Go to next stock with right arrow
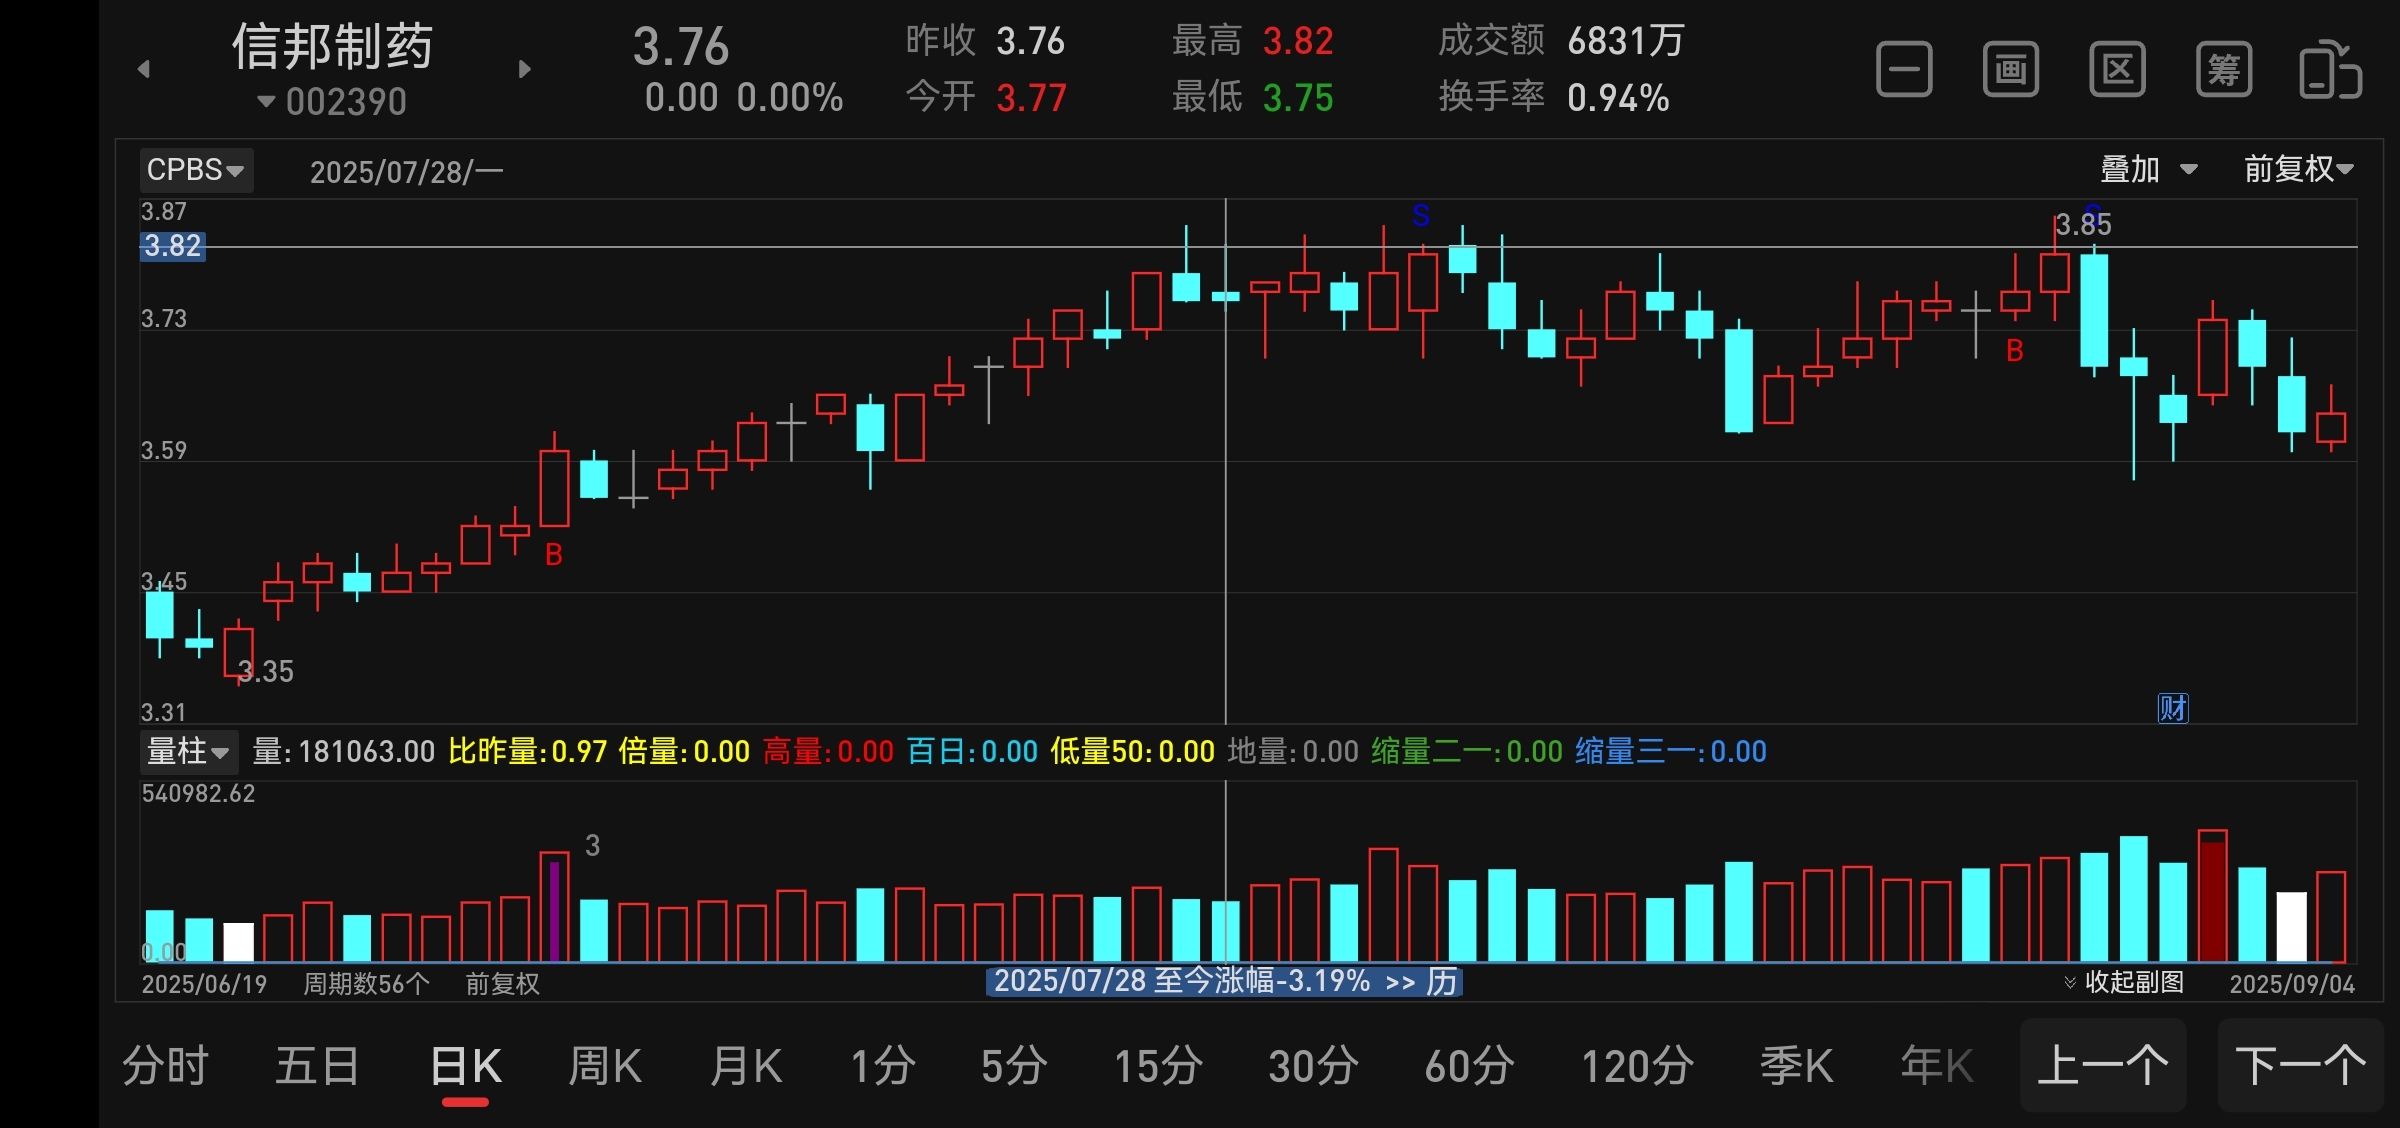The image size is (2400, 1128). point(525,69)
